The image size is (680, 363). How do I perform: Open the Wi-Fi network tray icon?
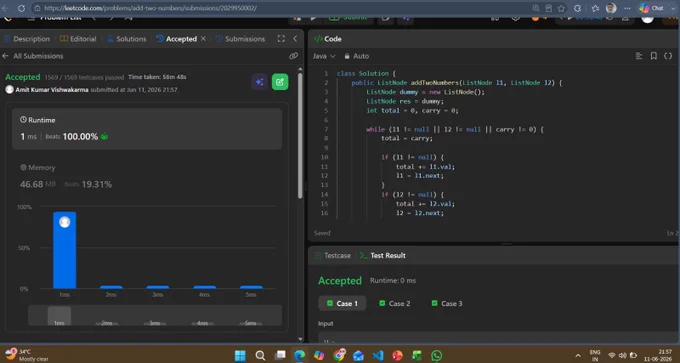[x=611, y=356]
